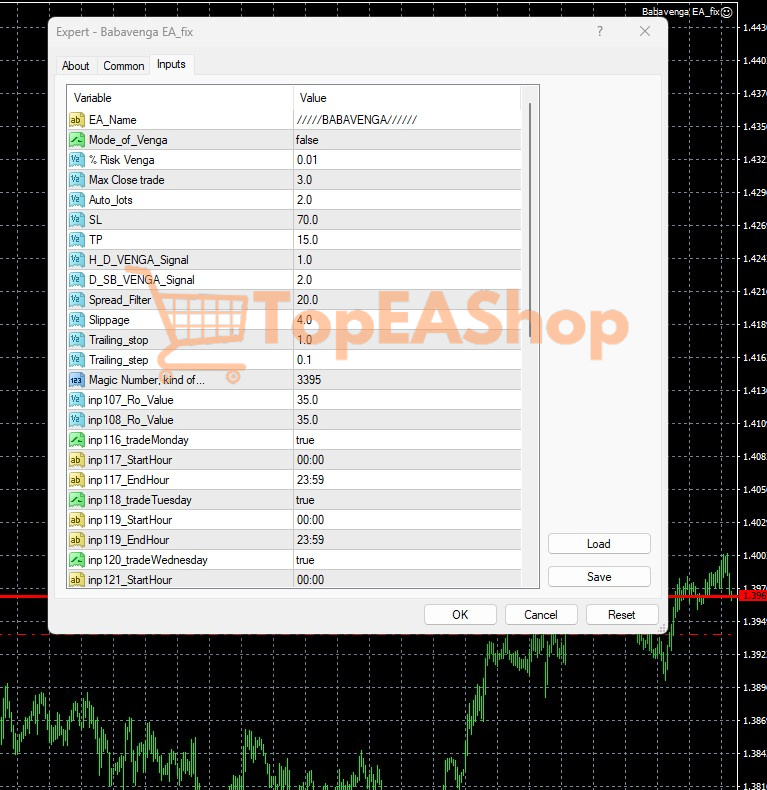Click the Magic Number integer type icon
This screenshot has width=767, height=790.
(77, 380)
